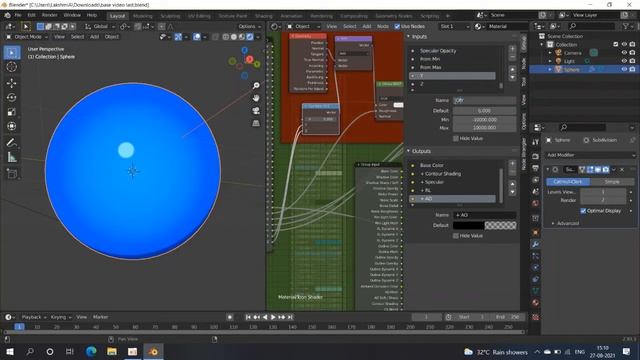Switch viewport to wireframe shading
This screenshot has width=640, height=360.
[x=226, y=37]
